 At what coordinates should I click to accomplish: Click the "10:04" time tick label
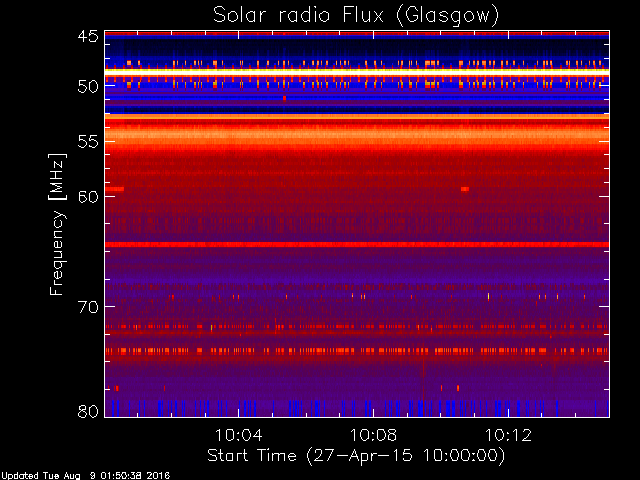239,435
